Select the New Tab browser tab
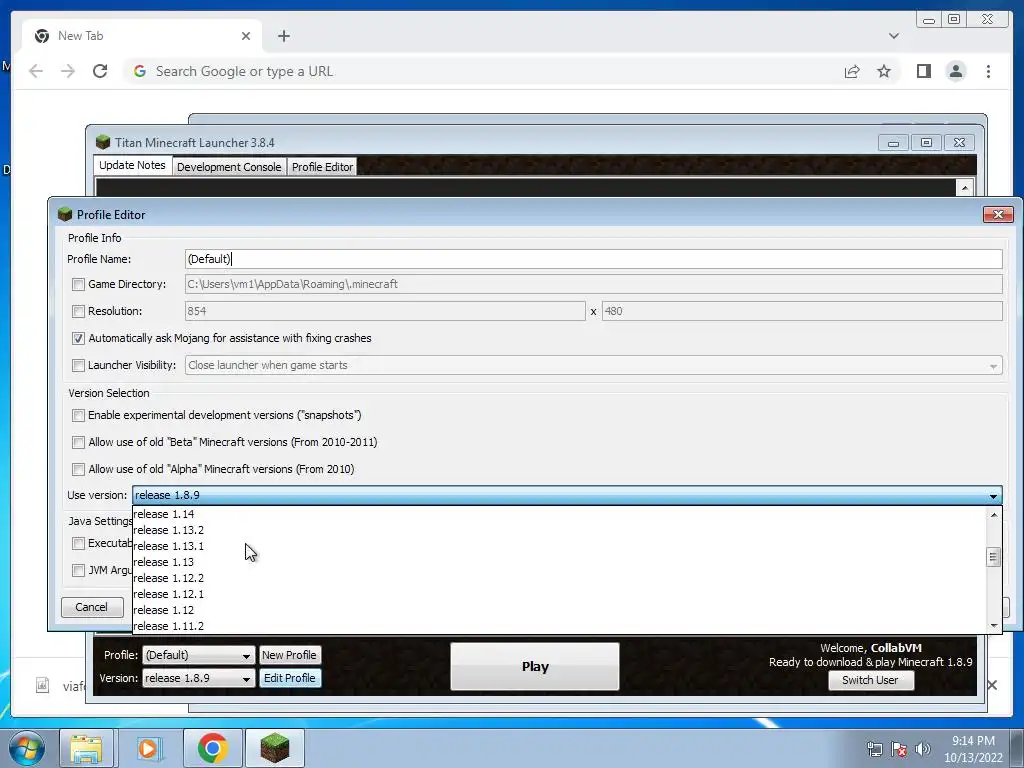This screenshot has height=768, width=1024. (142, 36)
